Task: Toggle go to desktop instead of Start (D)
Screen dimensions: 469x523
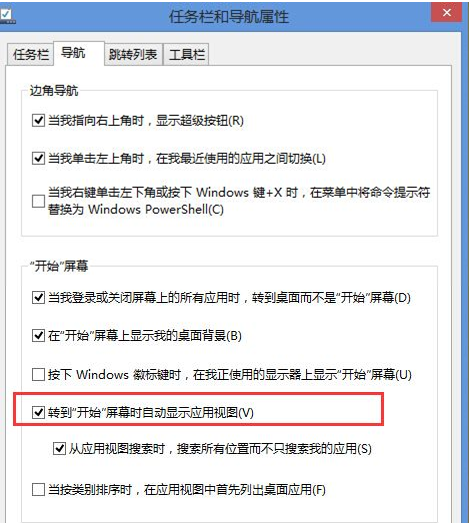Action: click(x=38, y=297)
